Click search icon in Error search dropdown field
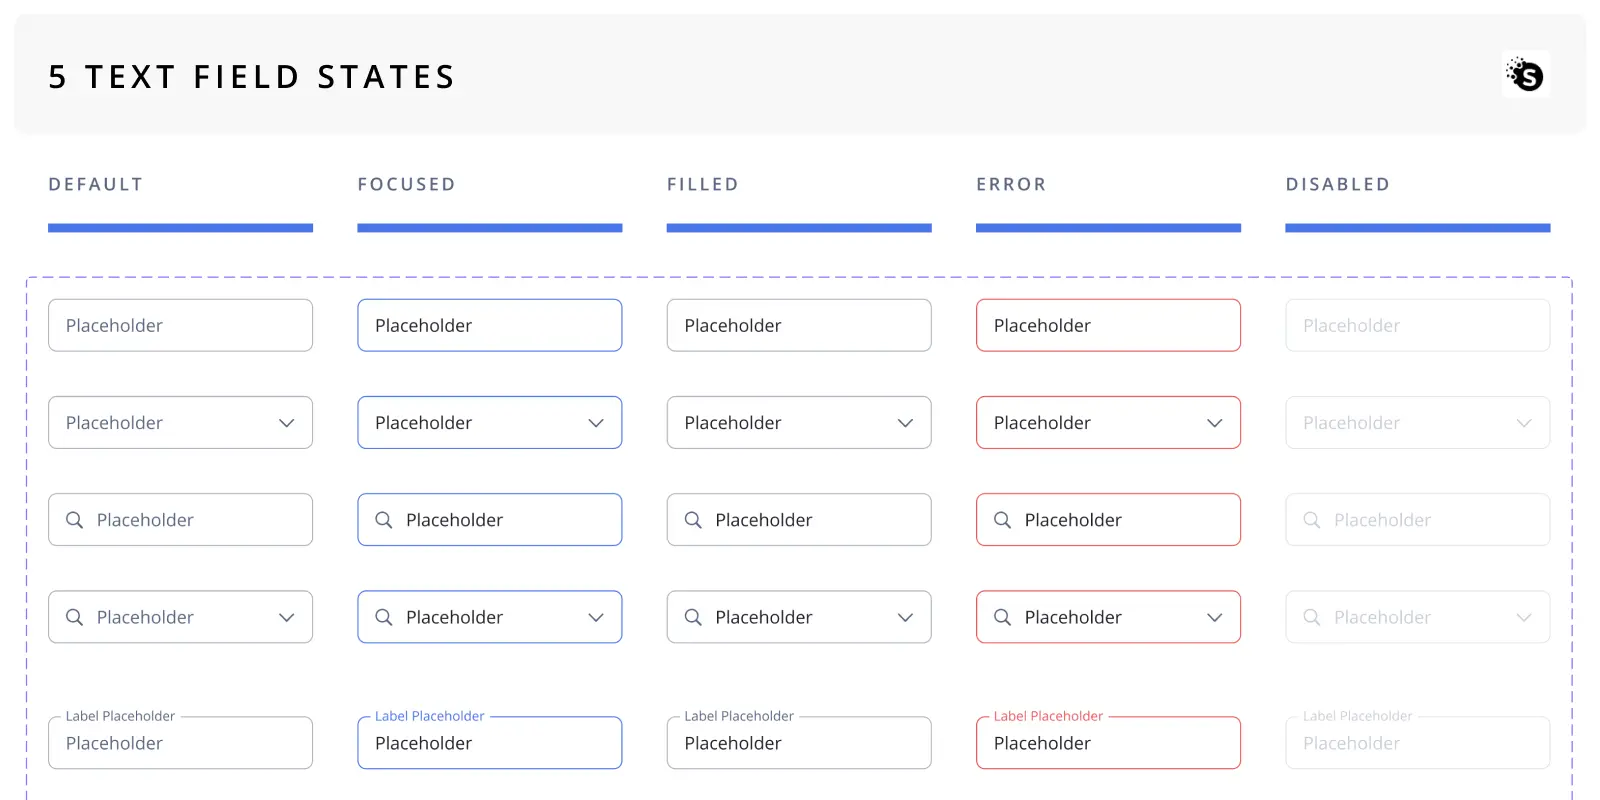Image resolution: width=1600 pixels, height=800 pixels. click(1002, 617)
